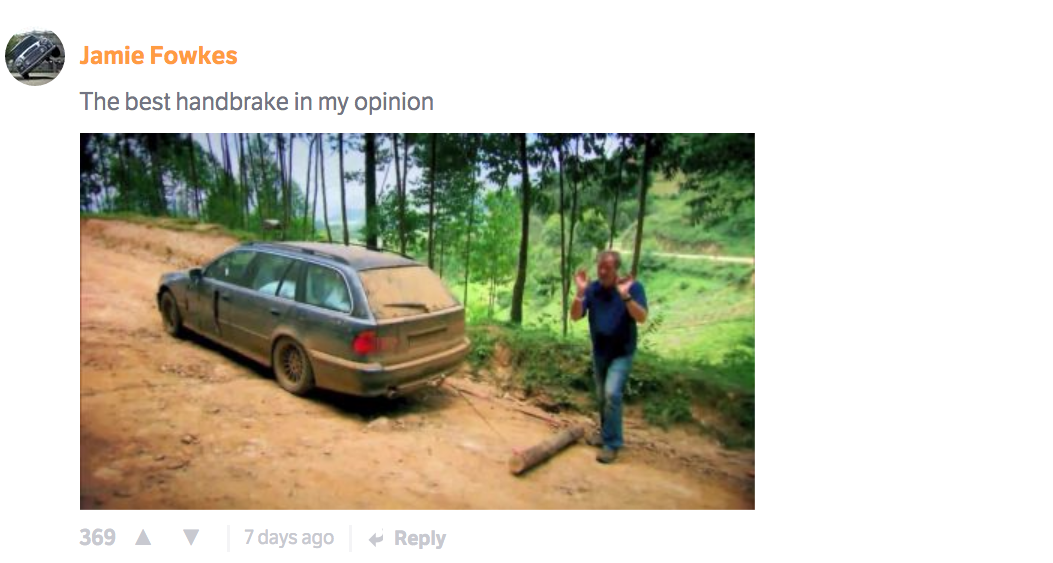Click the reply arrow icon
The width and height of the screenshot is (1053, 563).
[376, 538]
